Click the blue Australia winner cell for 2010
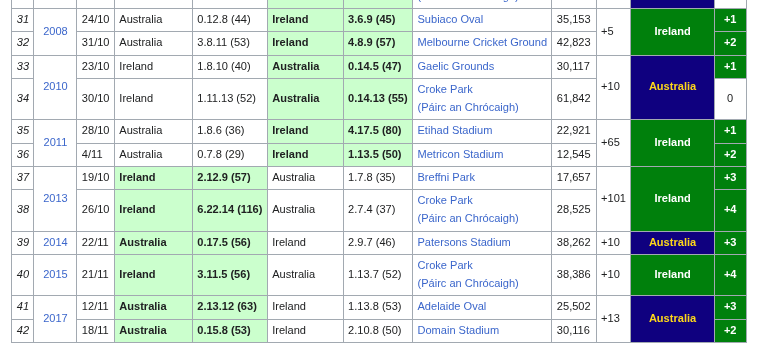The width and height of the screenshot is (767, 361). pos(672,87)
